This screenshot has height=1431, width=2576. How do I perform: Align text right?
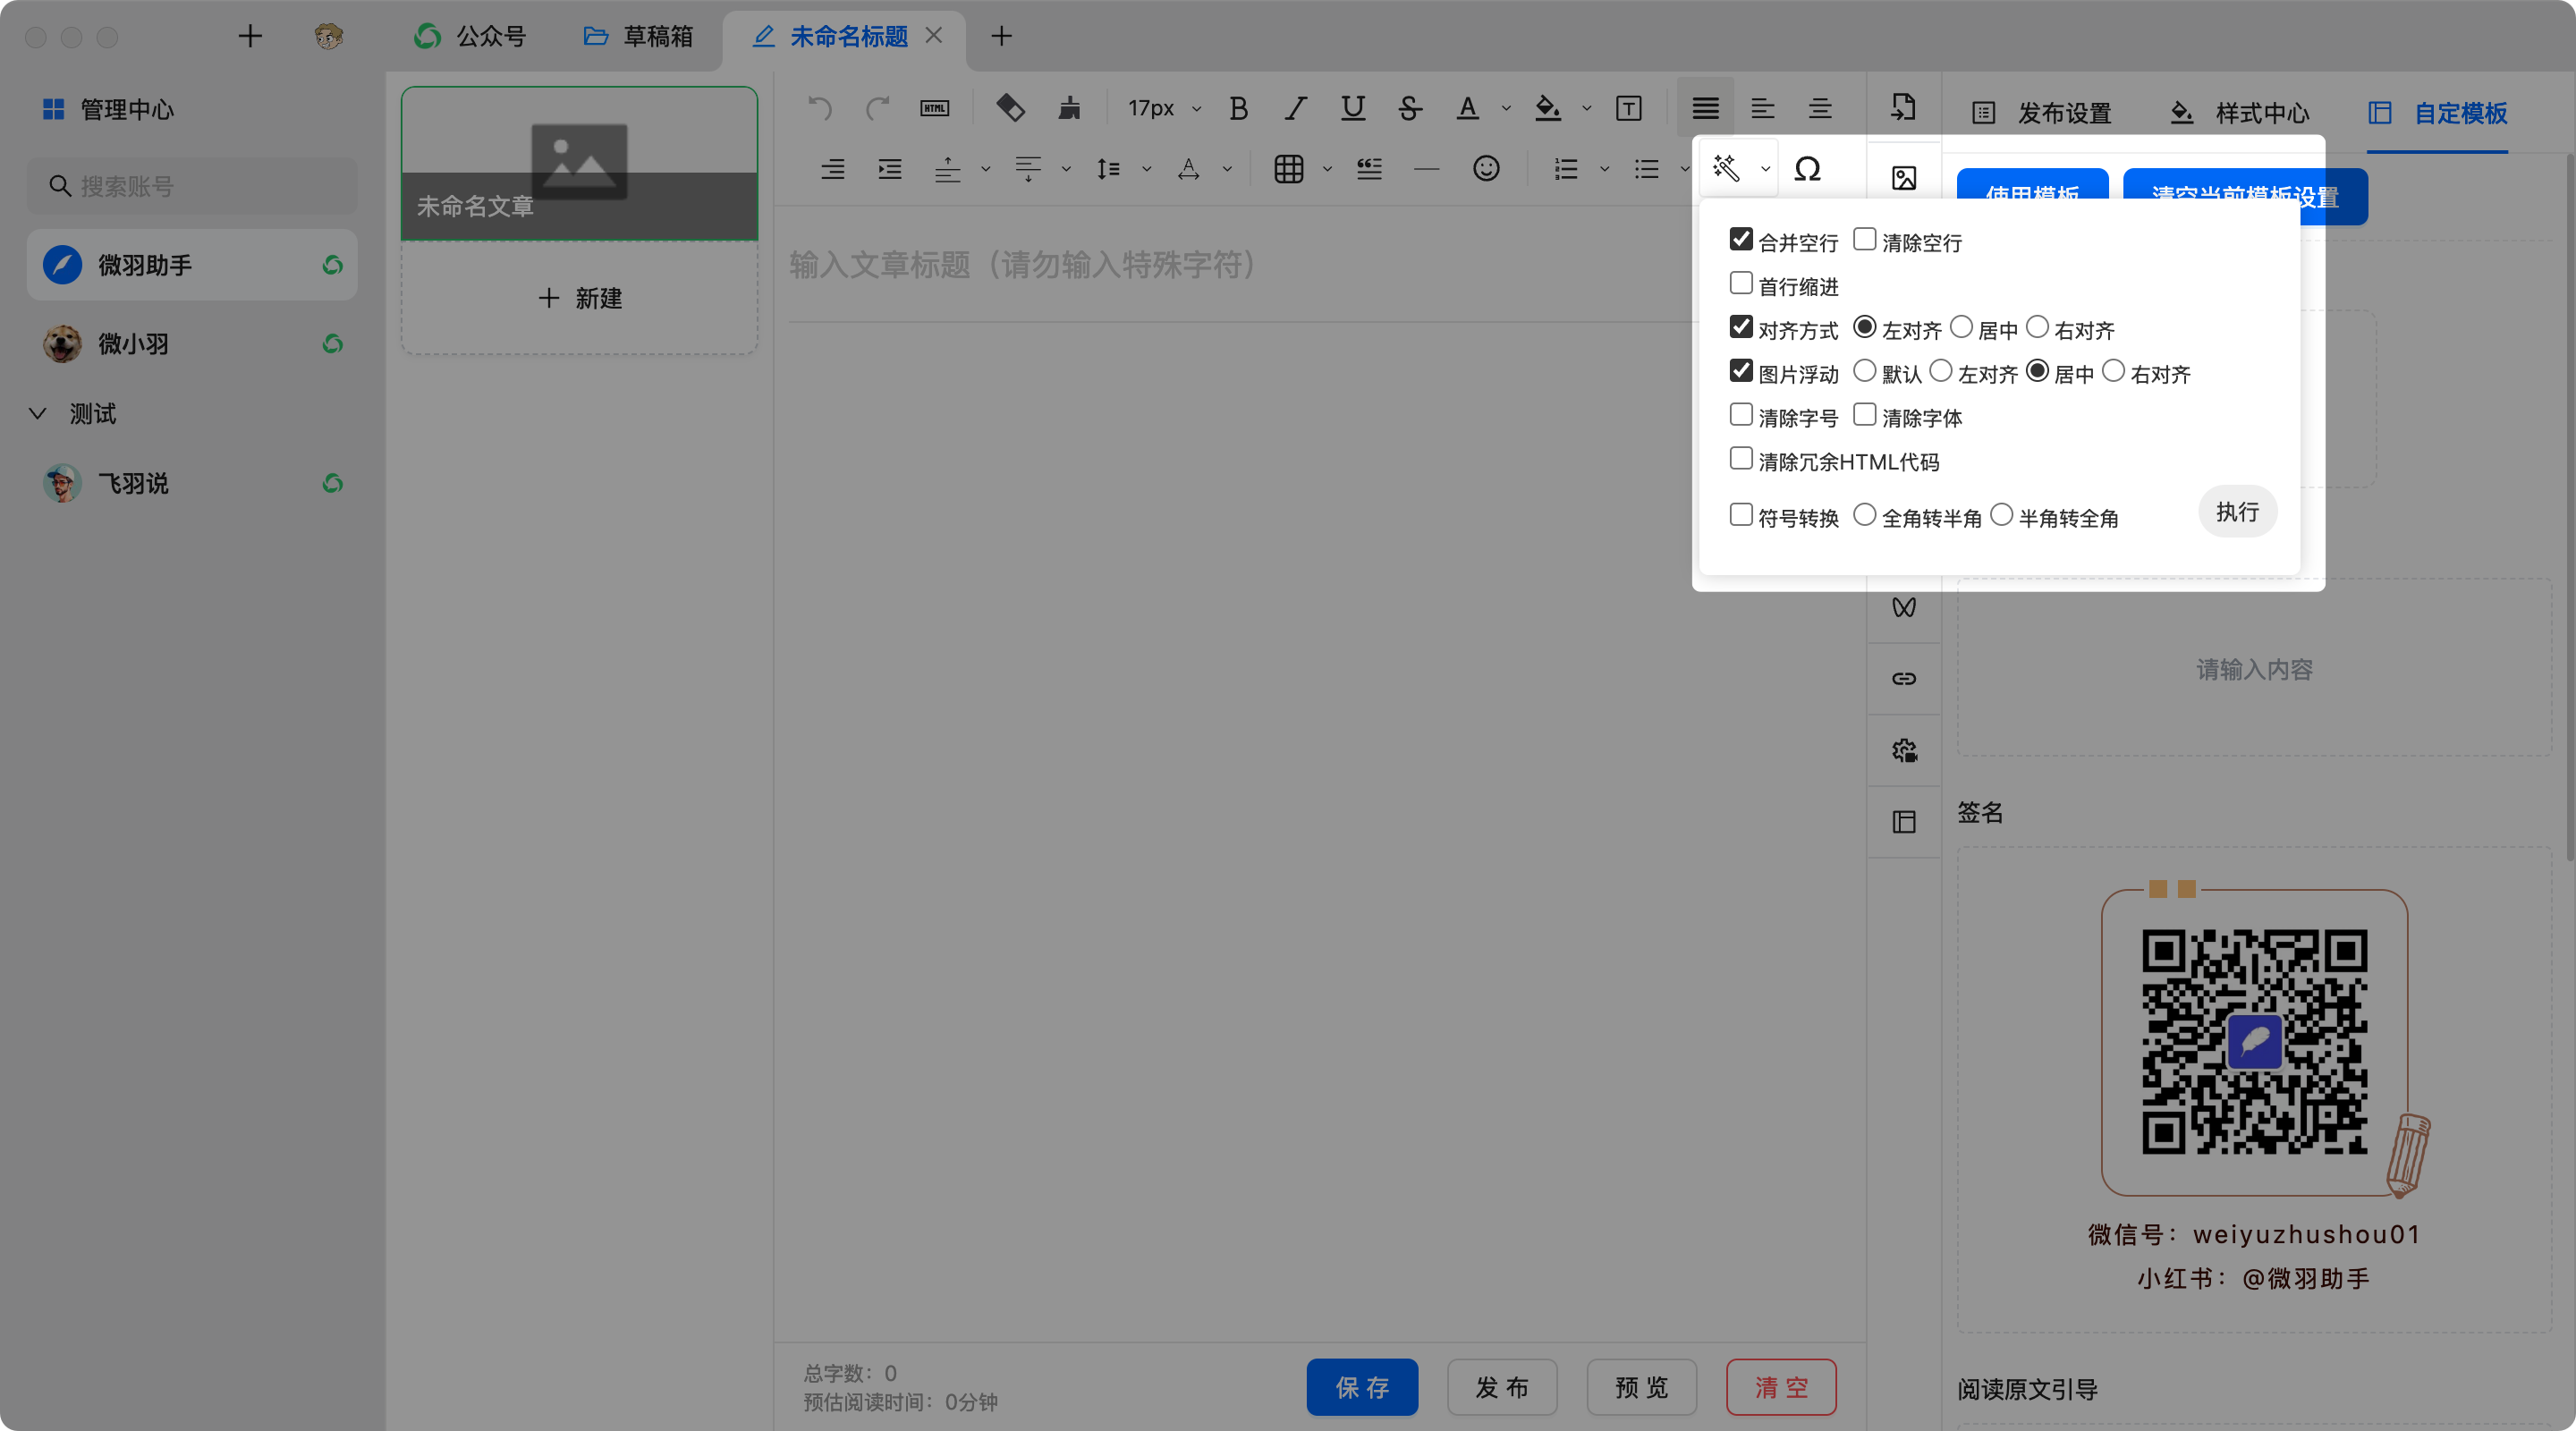pyautogui.click(x=832, y=169)
